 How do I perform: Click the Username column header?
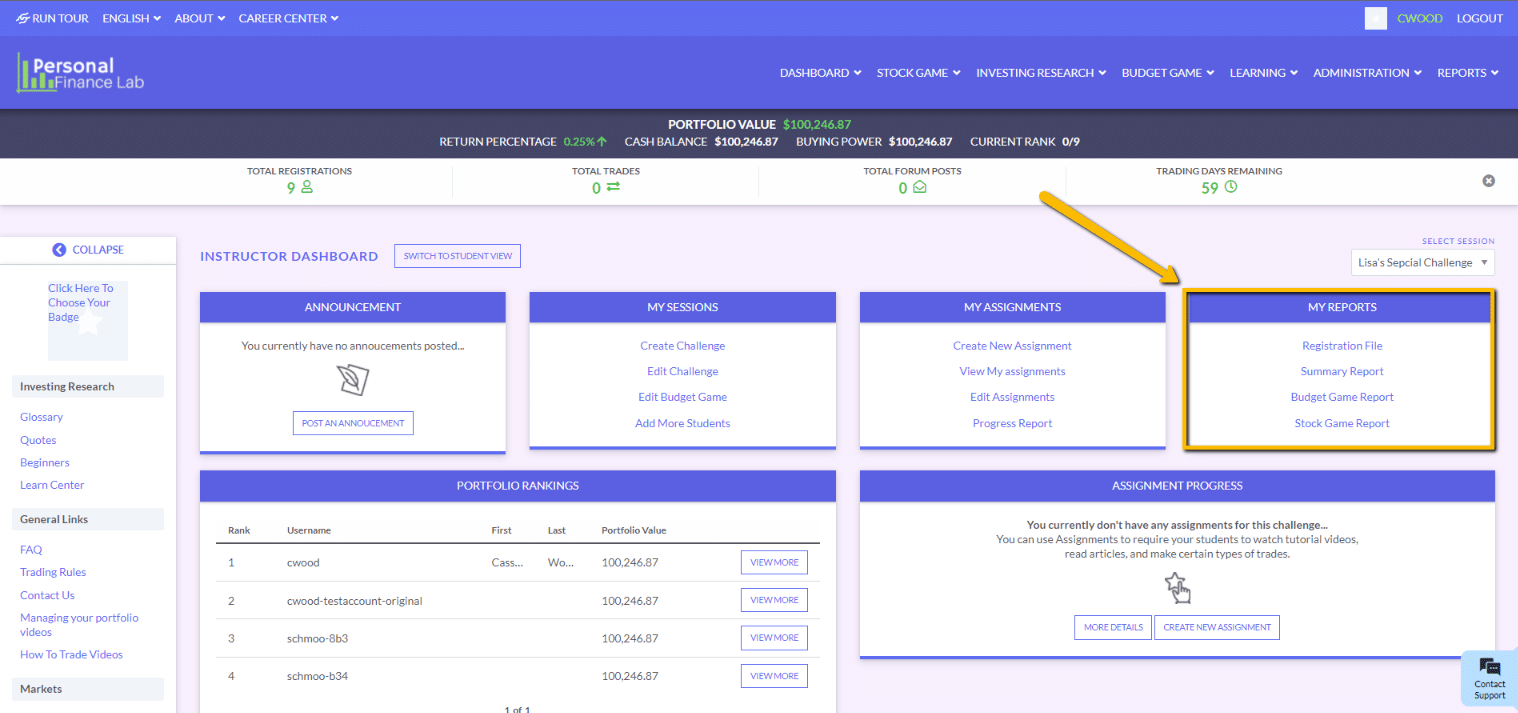pos(308,530)
